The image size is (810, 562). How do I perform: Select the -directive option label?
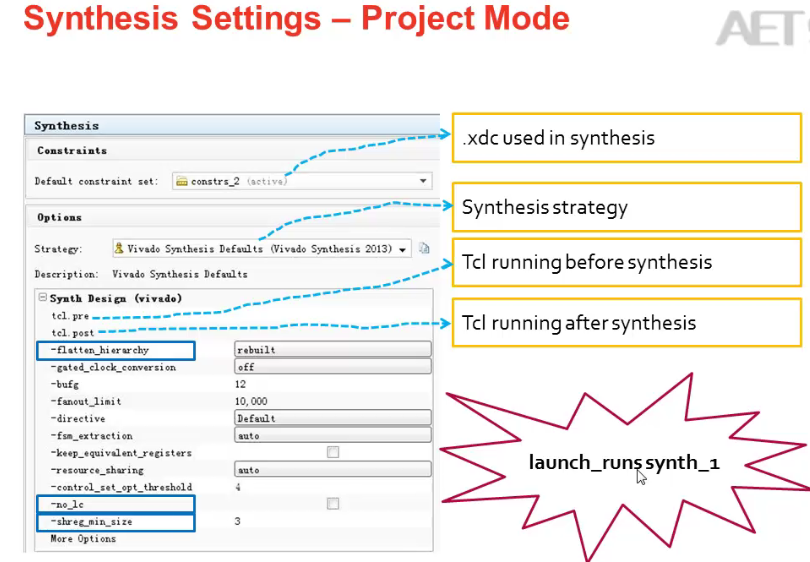pos(78,418)
